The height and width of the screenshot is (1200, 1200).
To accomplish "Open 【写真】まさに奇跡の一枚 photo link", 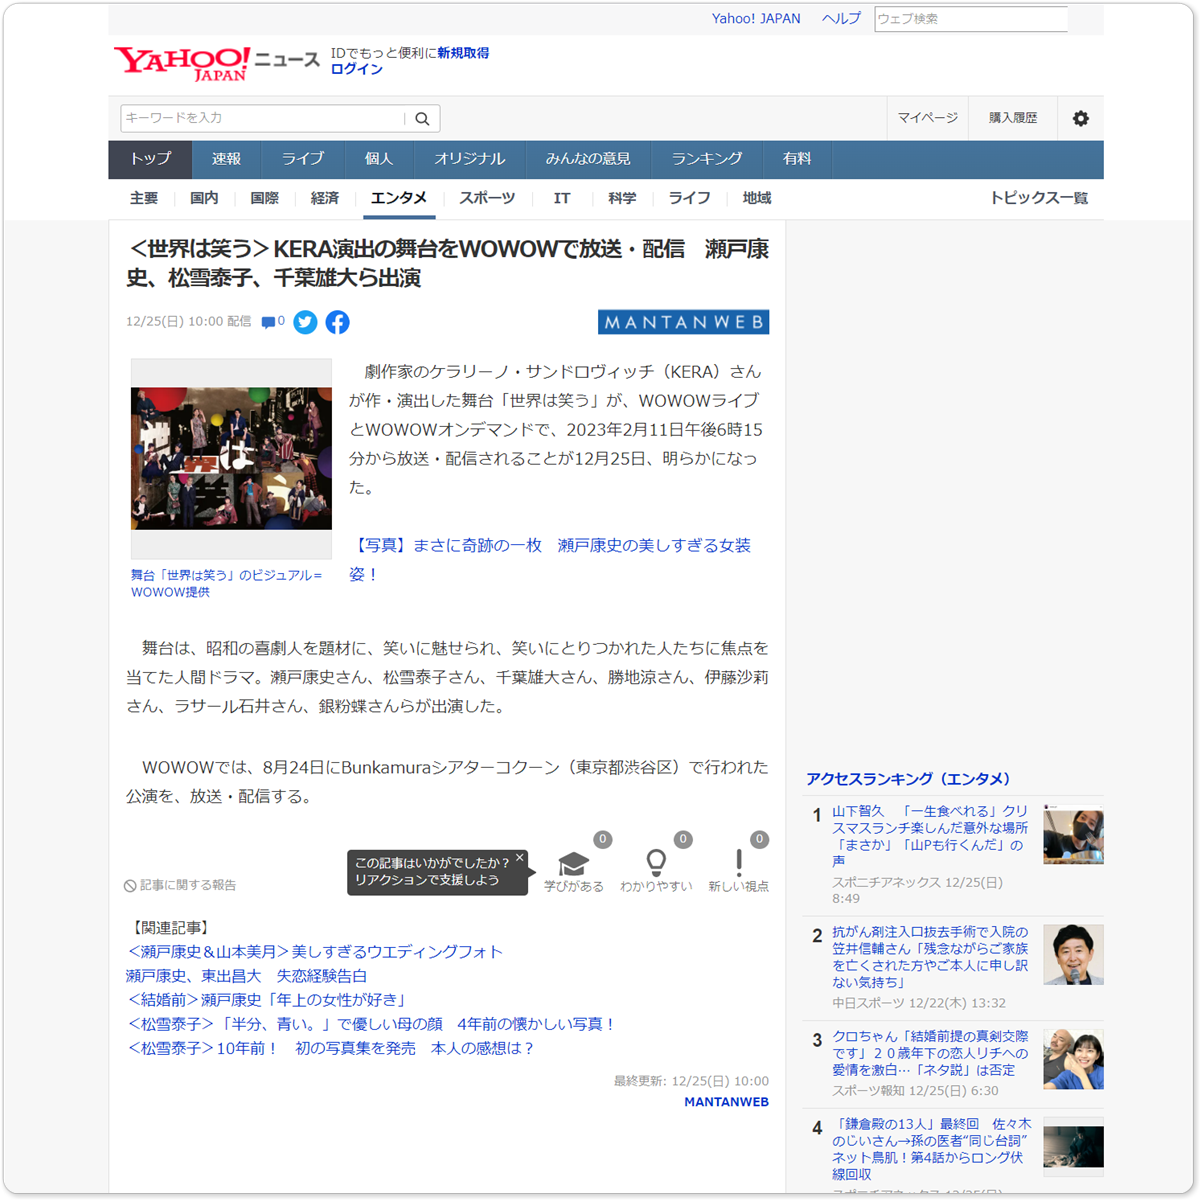I will click(550, 560).
